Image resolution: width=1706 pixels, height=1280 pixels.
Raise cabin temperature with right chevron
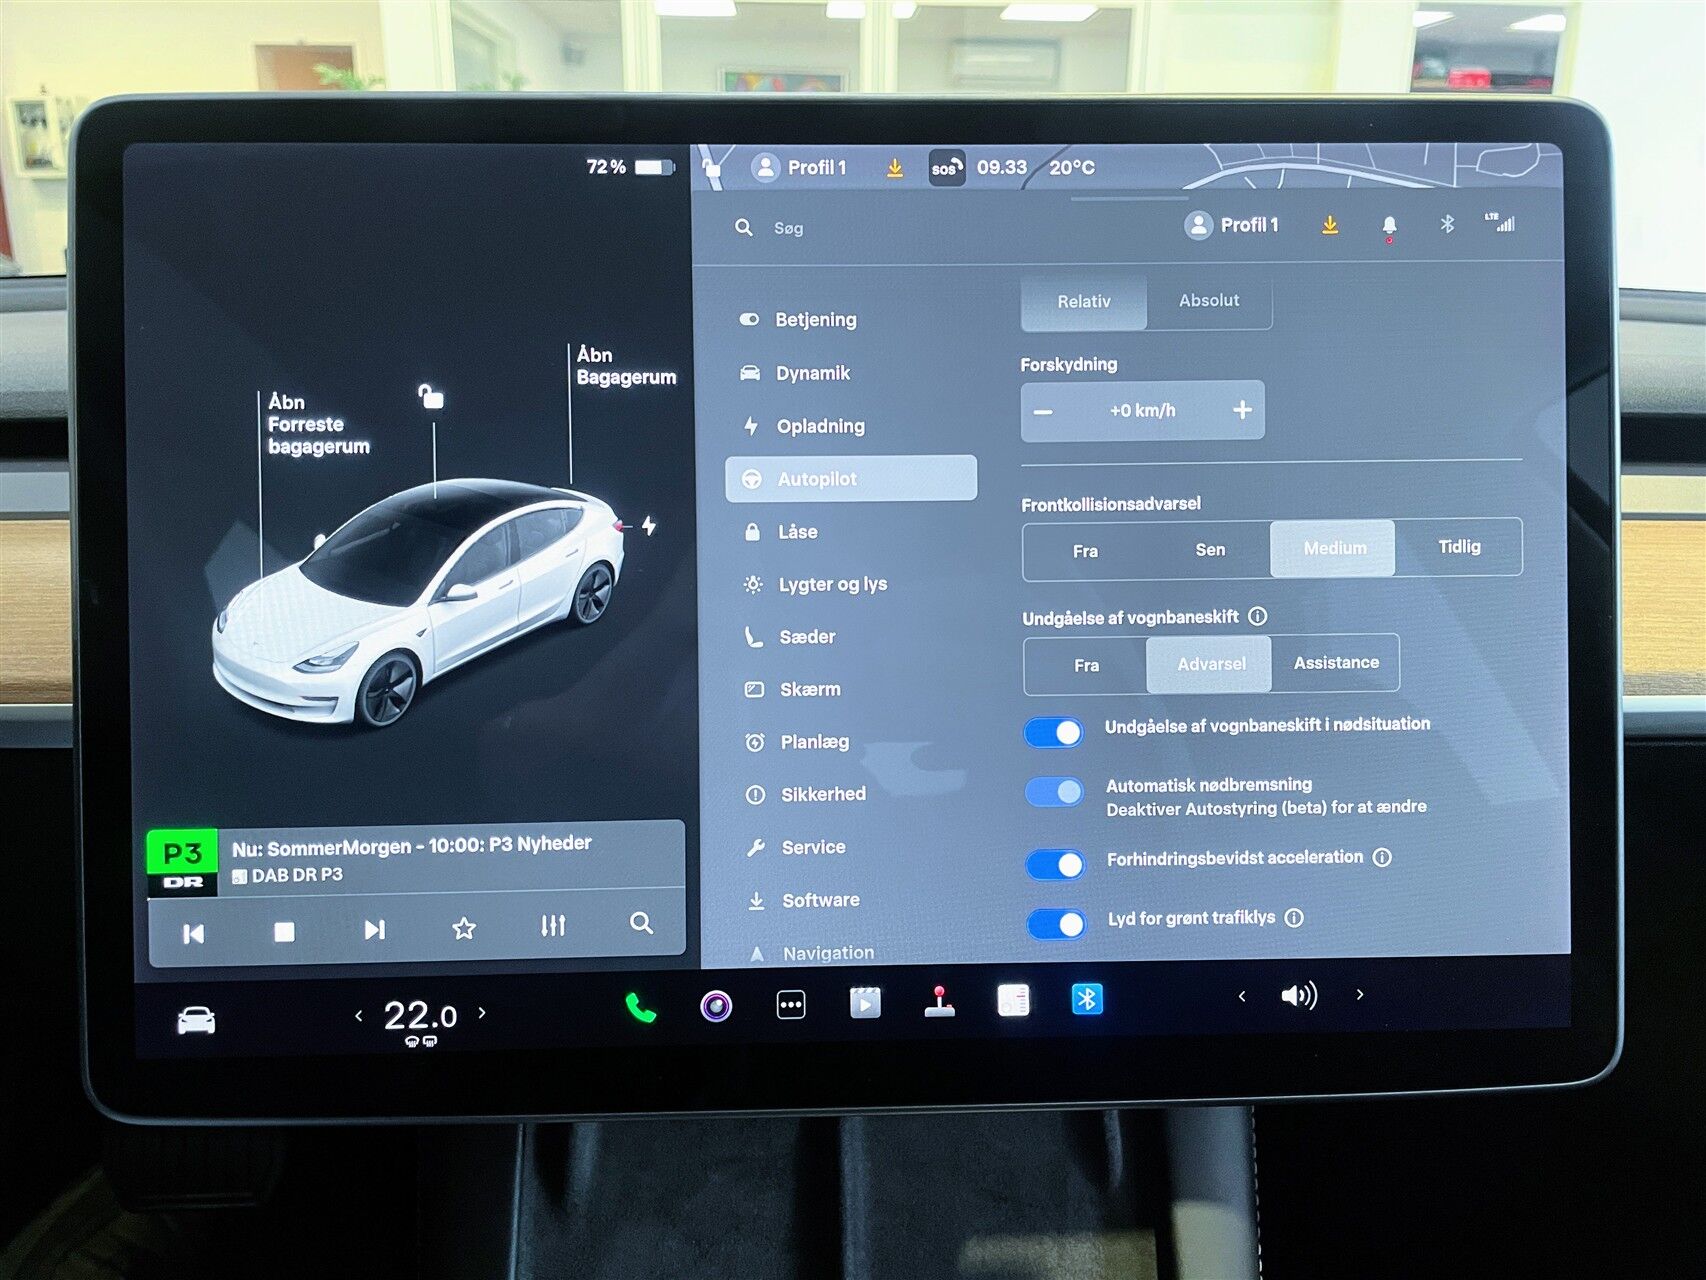(x=482, y=1013)
